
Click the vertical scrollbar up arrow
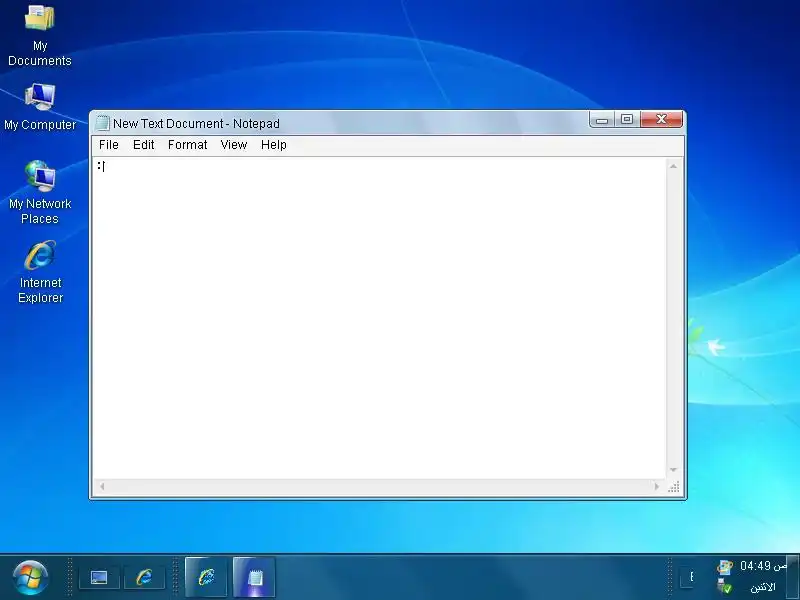[x=673, y=166]
